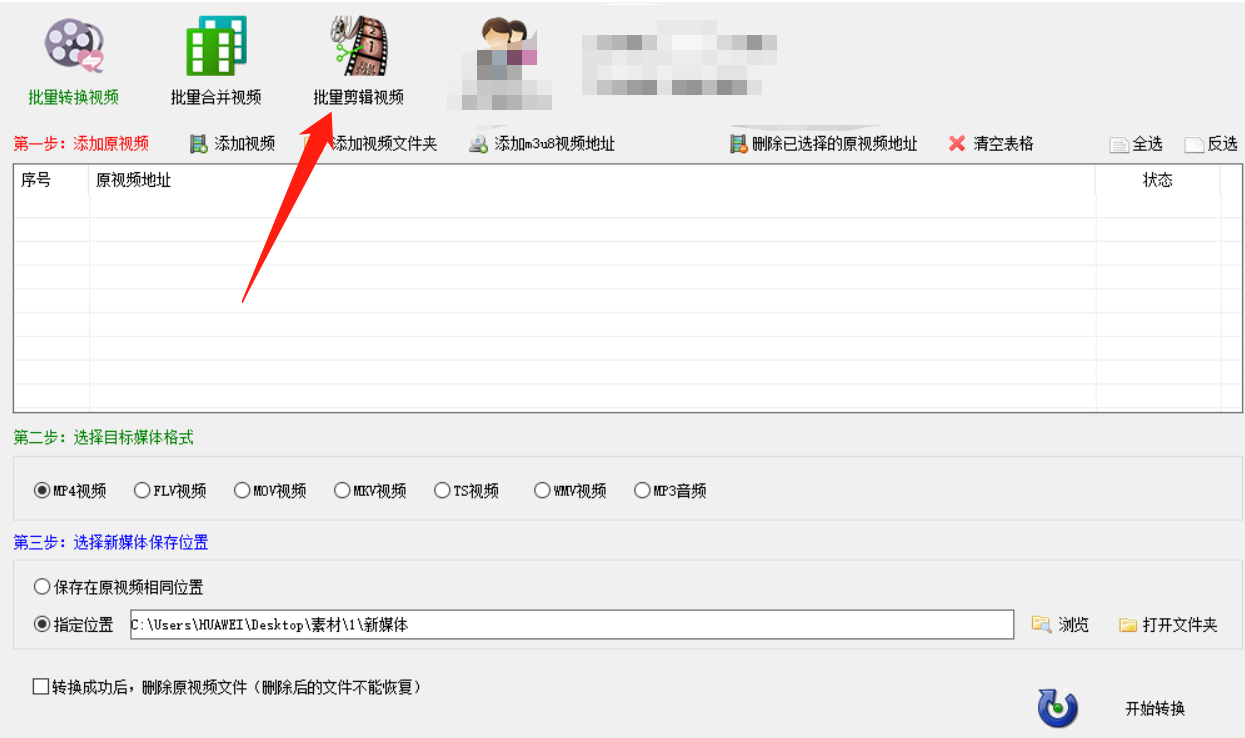Select the MP3音频 output format

(641, 490)
